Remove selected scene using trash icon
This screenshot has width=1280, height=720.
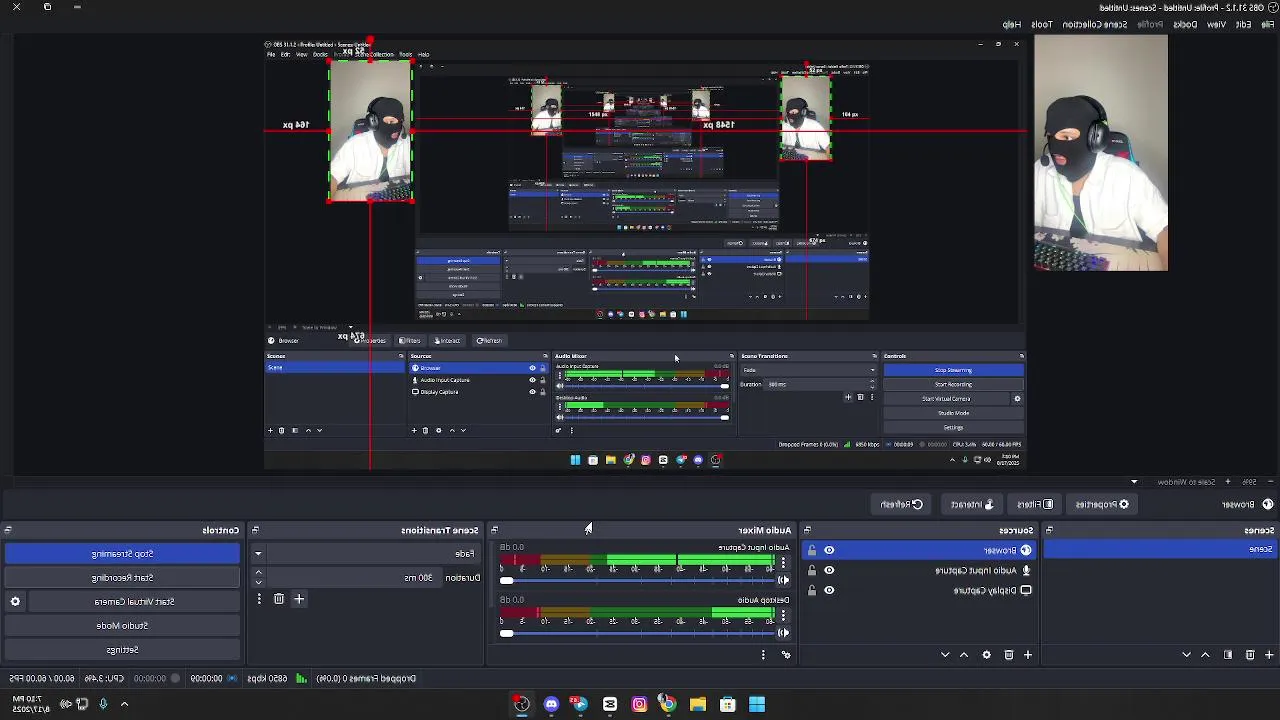click(x=1250, y=655)
